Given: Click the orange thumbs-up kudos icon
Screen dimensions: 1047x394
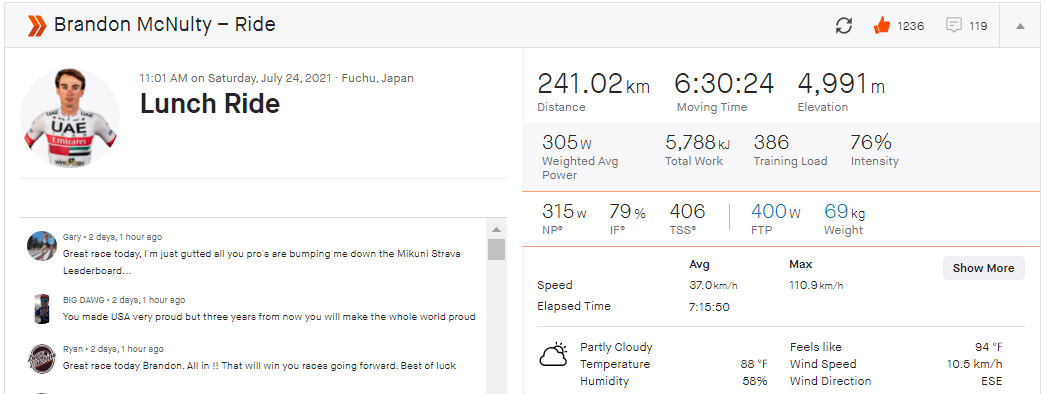Looking at the screenshot, I should click(x=882, y=26).
